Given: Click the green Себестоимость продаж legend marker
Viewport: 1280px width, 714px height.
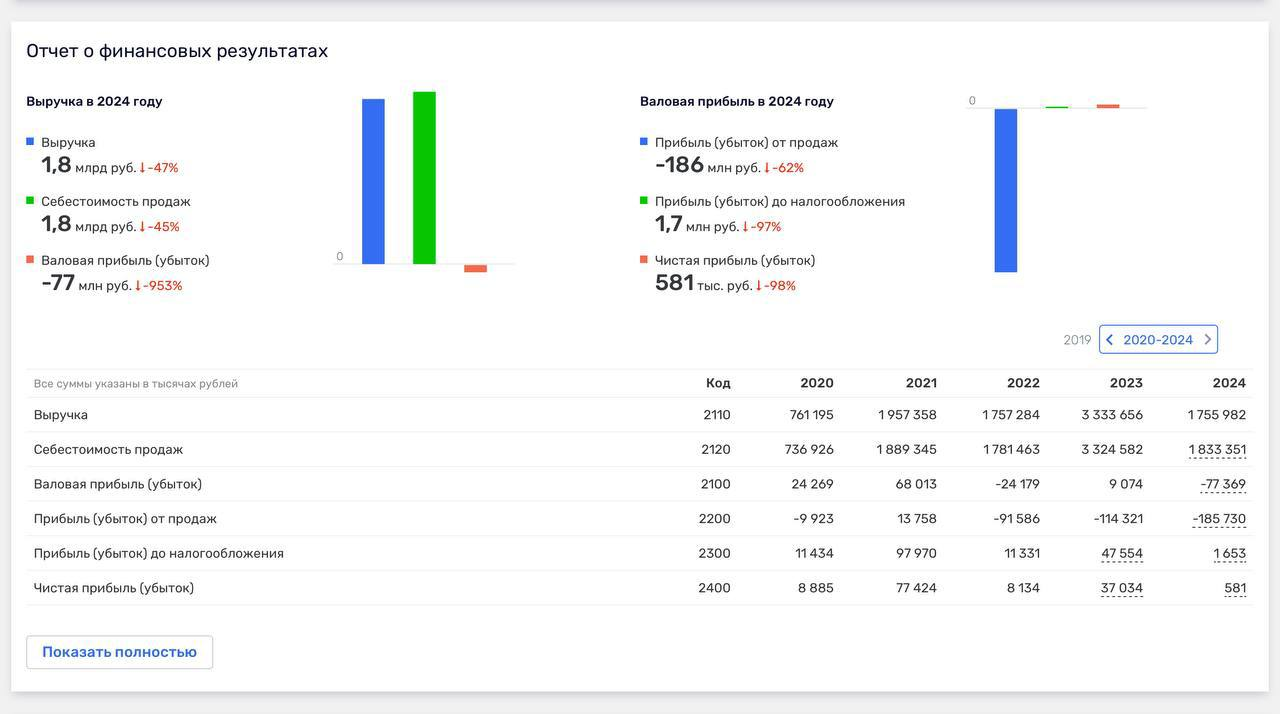Looking at the screenshot, I should pos(30,201).
